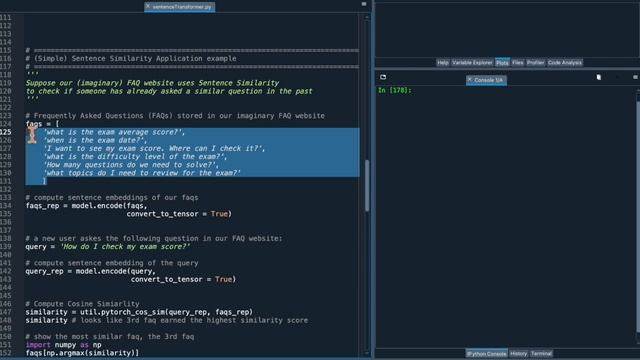
Task: Open the editor pane options menu
Action: pyautogui.click(x=364, y=4)
